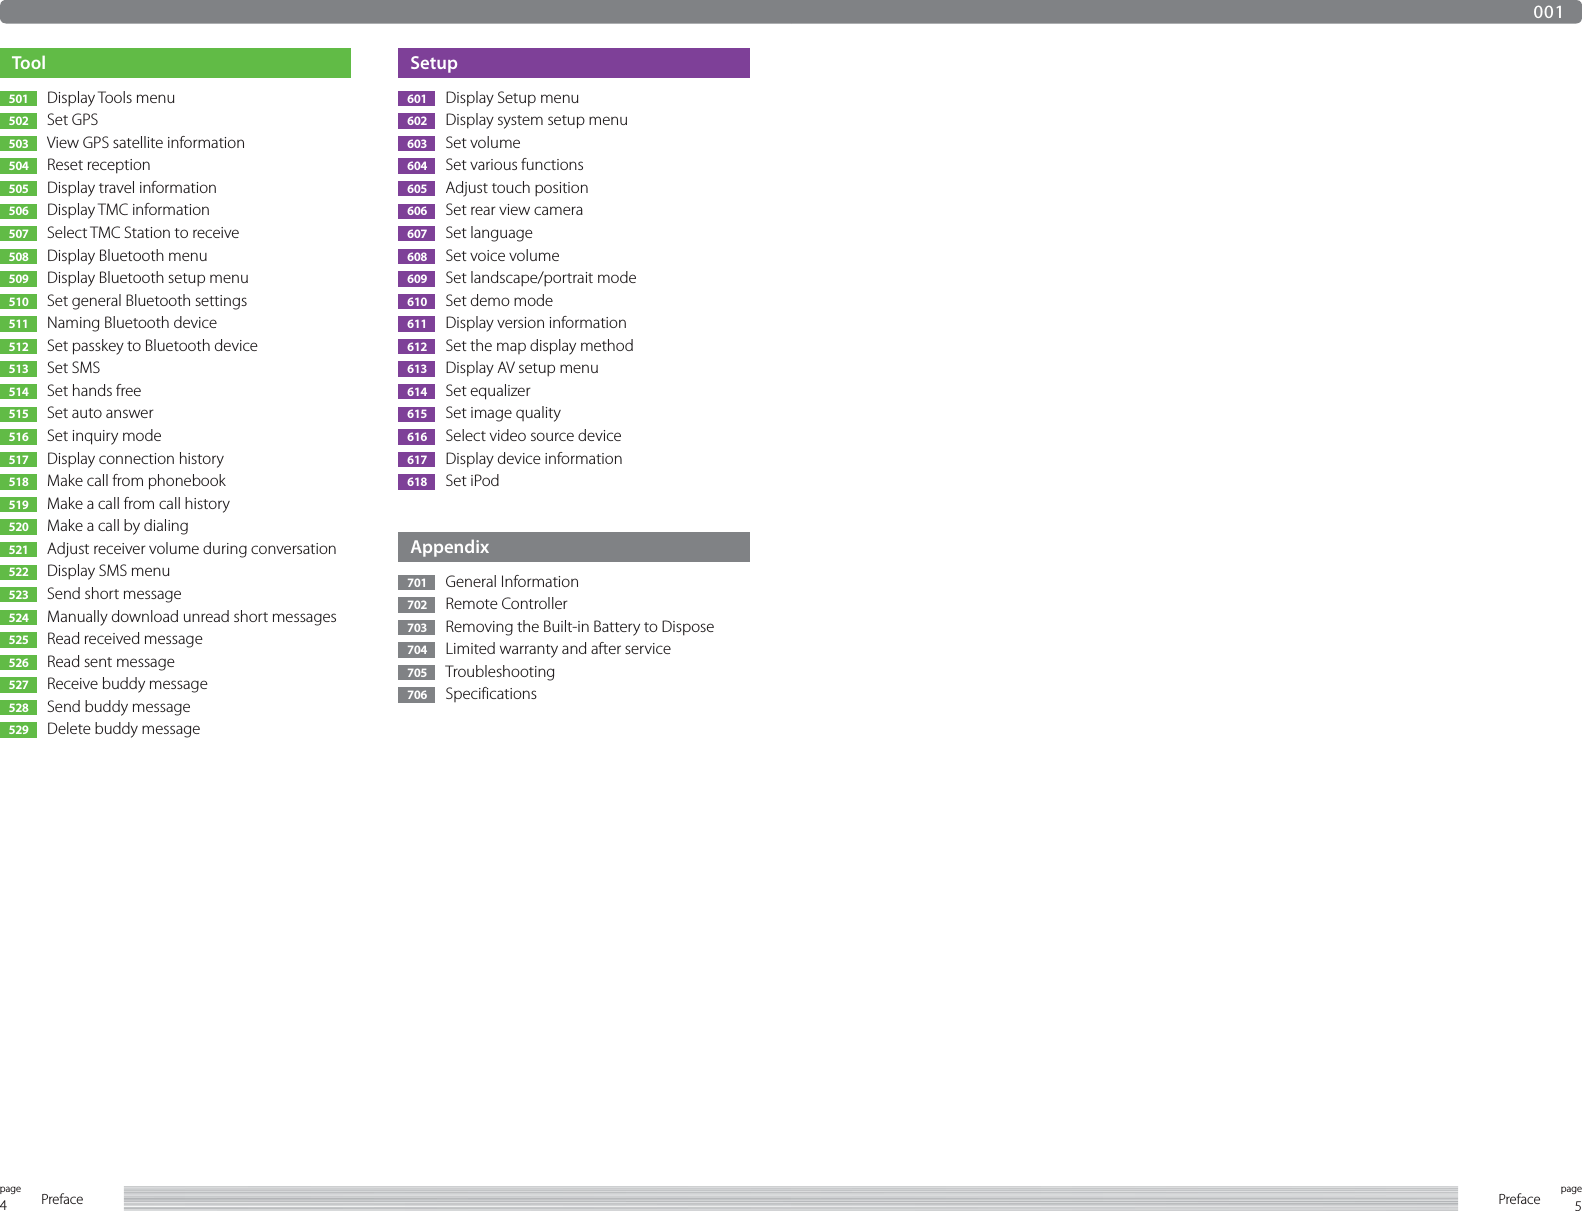The height and width of the screenshot is (1211, 1582).
Task: Open 'Display TMC information' entry
Action: [128, 210]
